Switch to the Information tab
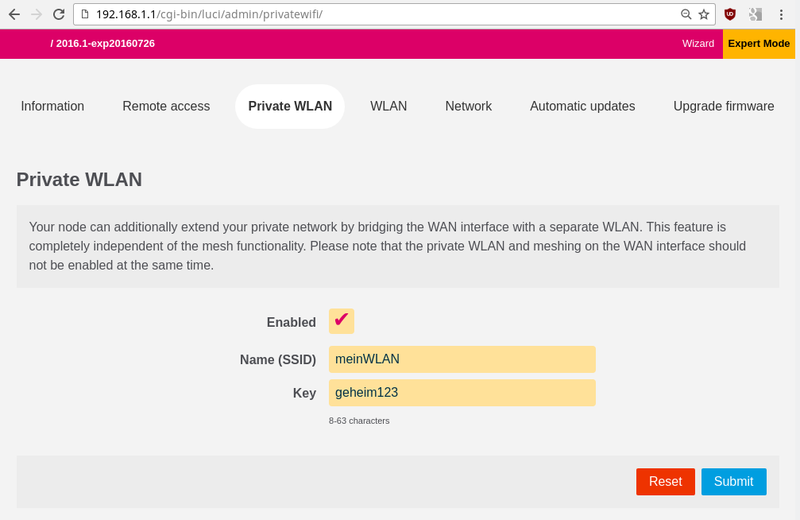This screenshot has width=800, height=520. tap(52, 106)
